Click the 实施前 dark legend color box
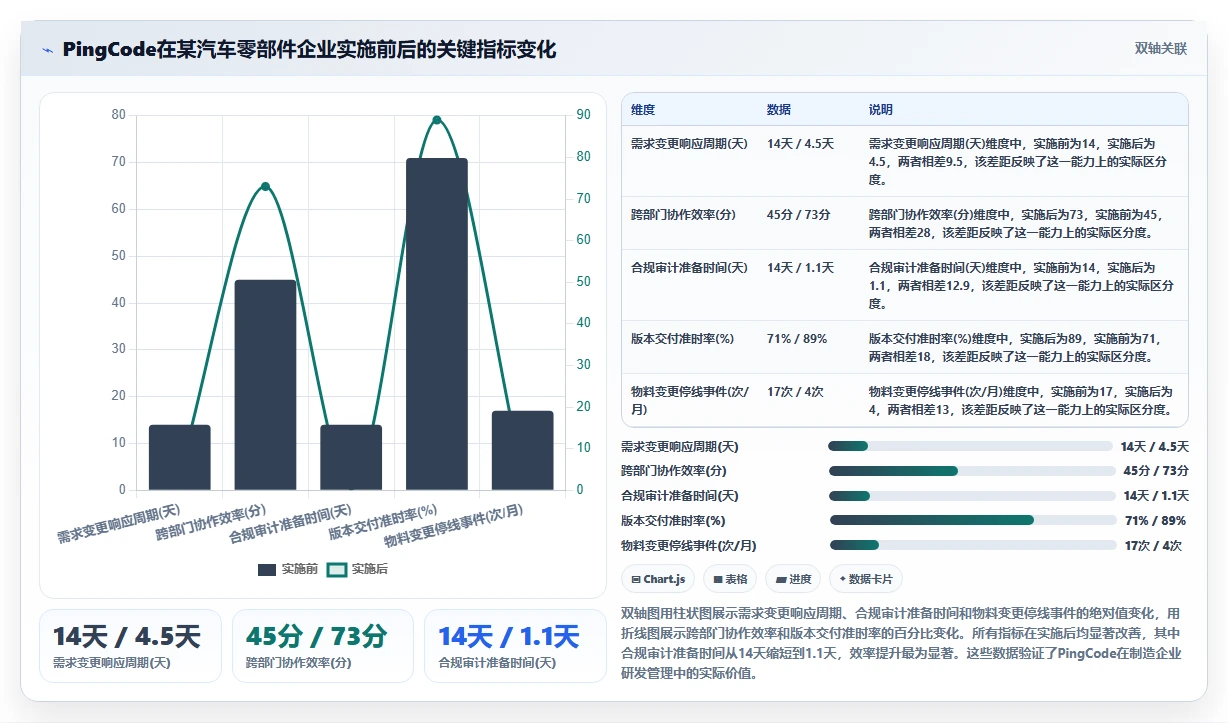1228x723 pixels. [x=267, y=570]
